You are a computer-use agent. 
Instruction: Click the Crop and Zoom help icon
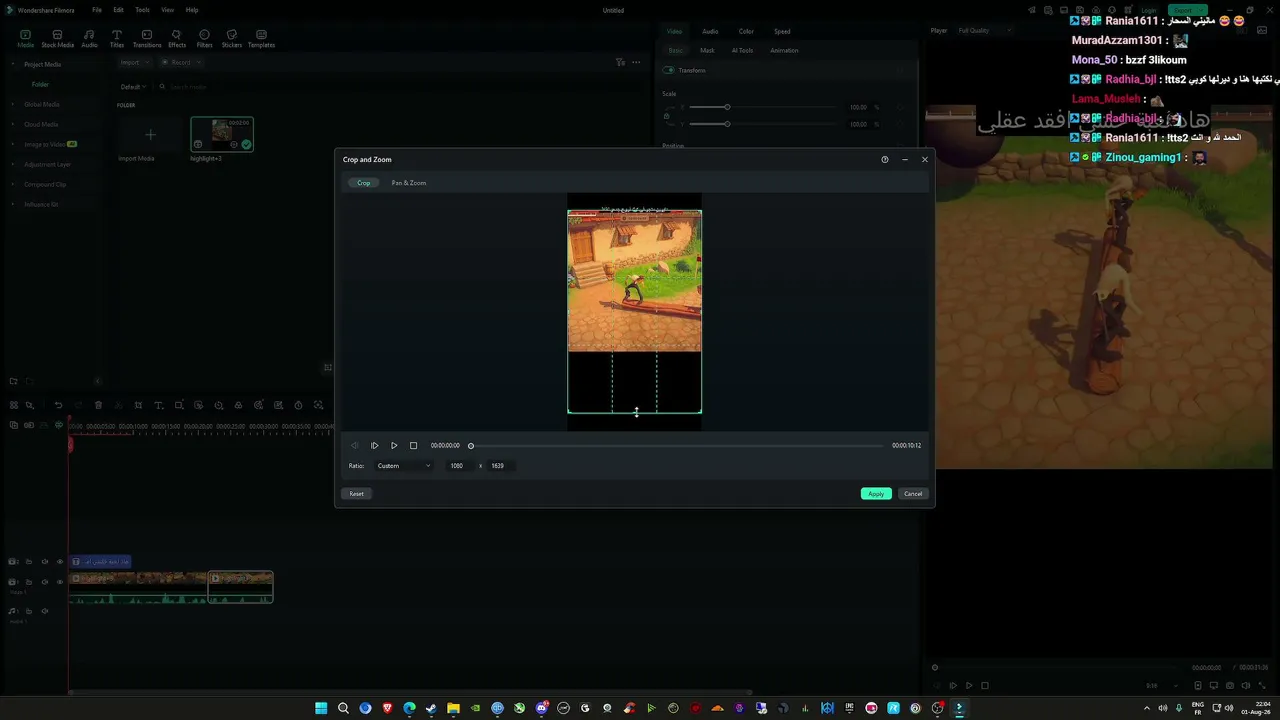tap(885, 160)
